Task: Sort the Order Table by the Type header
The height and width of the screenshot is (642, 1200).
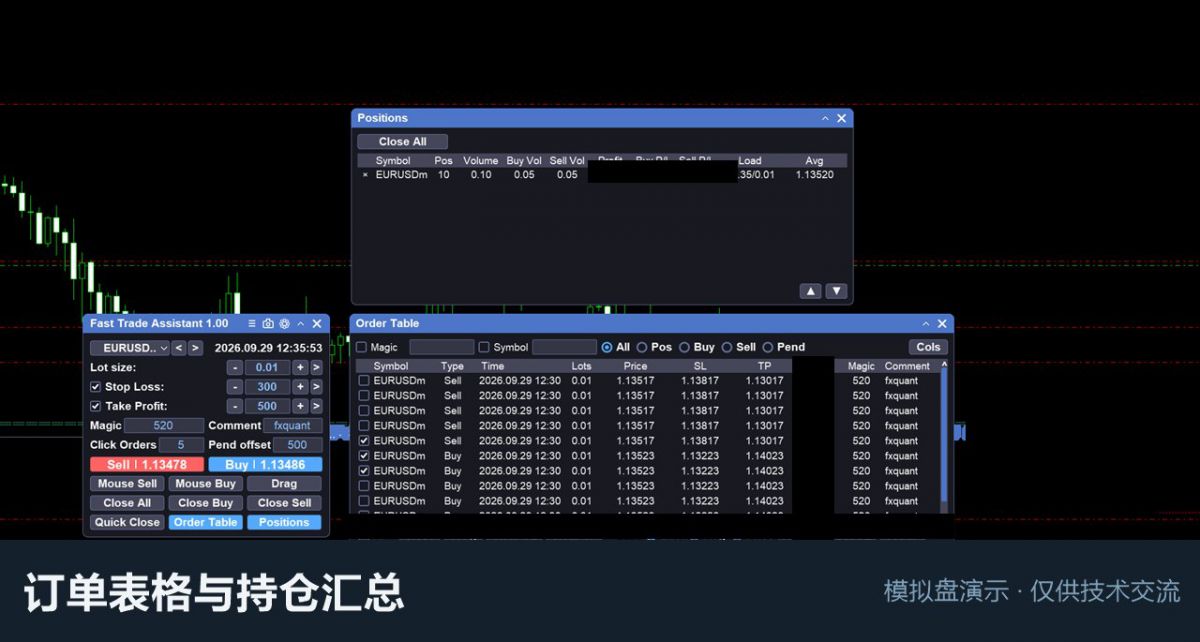Action: (x=452, y=366)
